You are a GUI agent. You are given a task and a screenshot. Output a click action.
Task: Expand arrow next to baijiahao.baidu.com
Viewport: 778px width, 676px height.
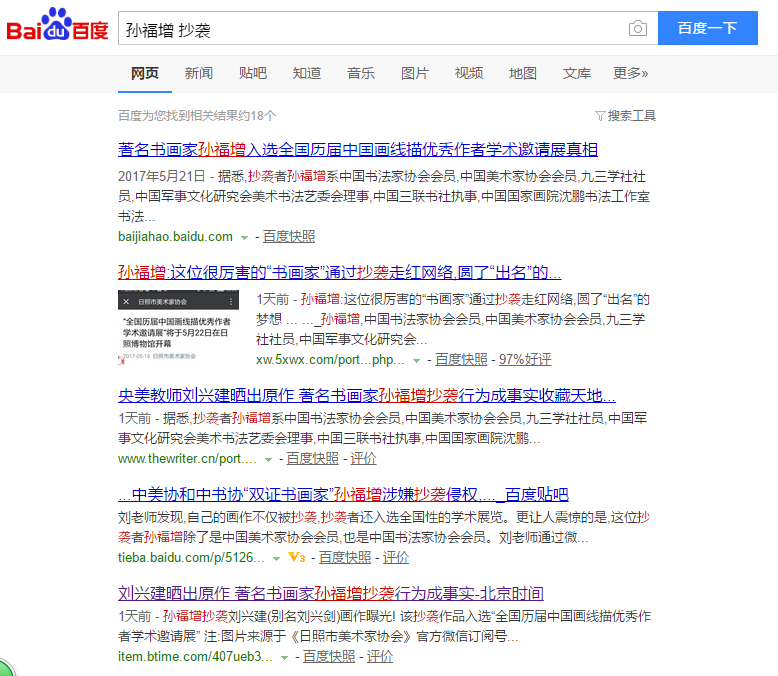click(244, 237)
